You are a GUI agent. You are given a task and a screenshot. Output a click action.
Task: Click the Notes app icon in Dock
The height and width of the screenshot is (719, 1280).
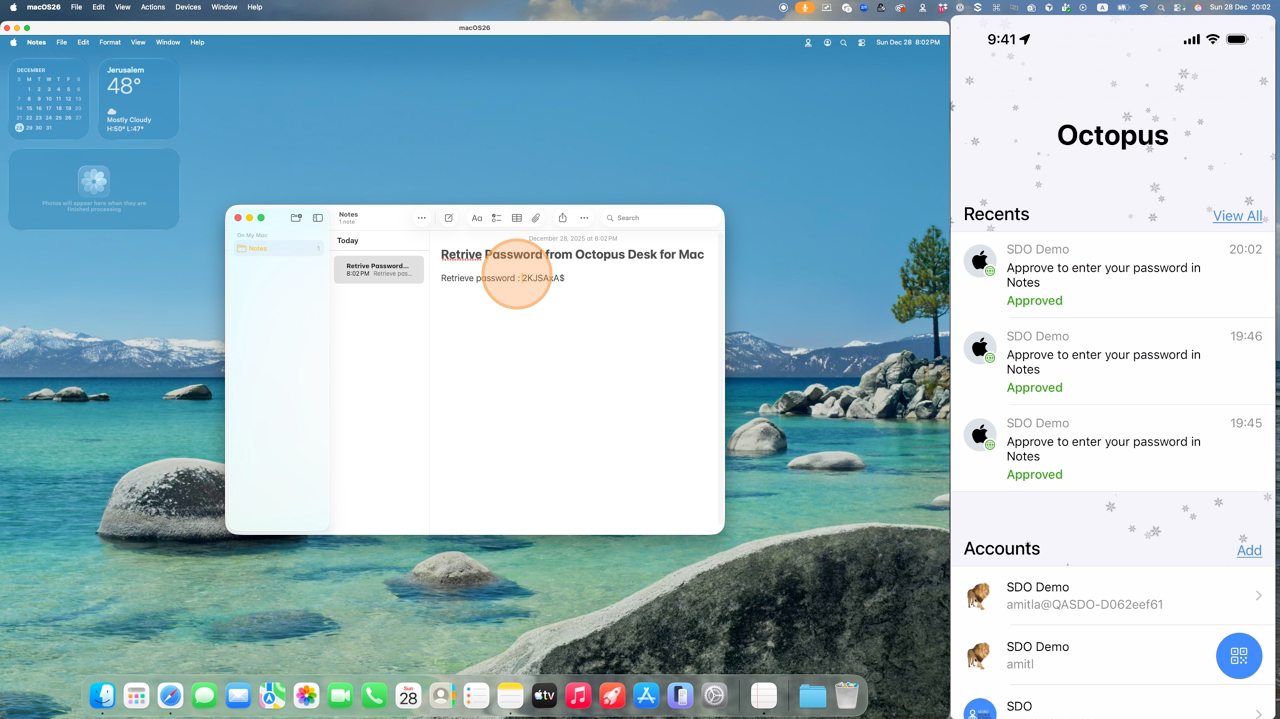510,696
